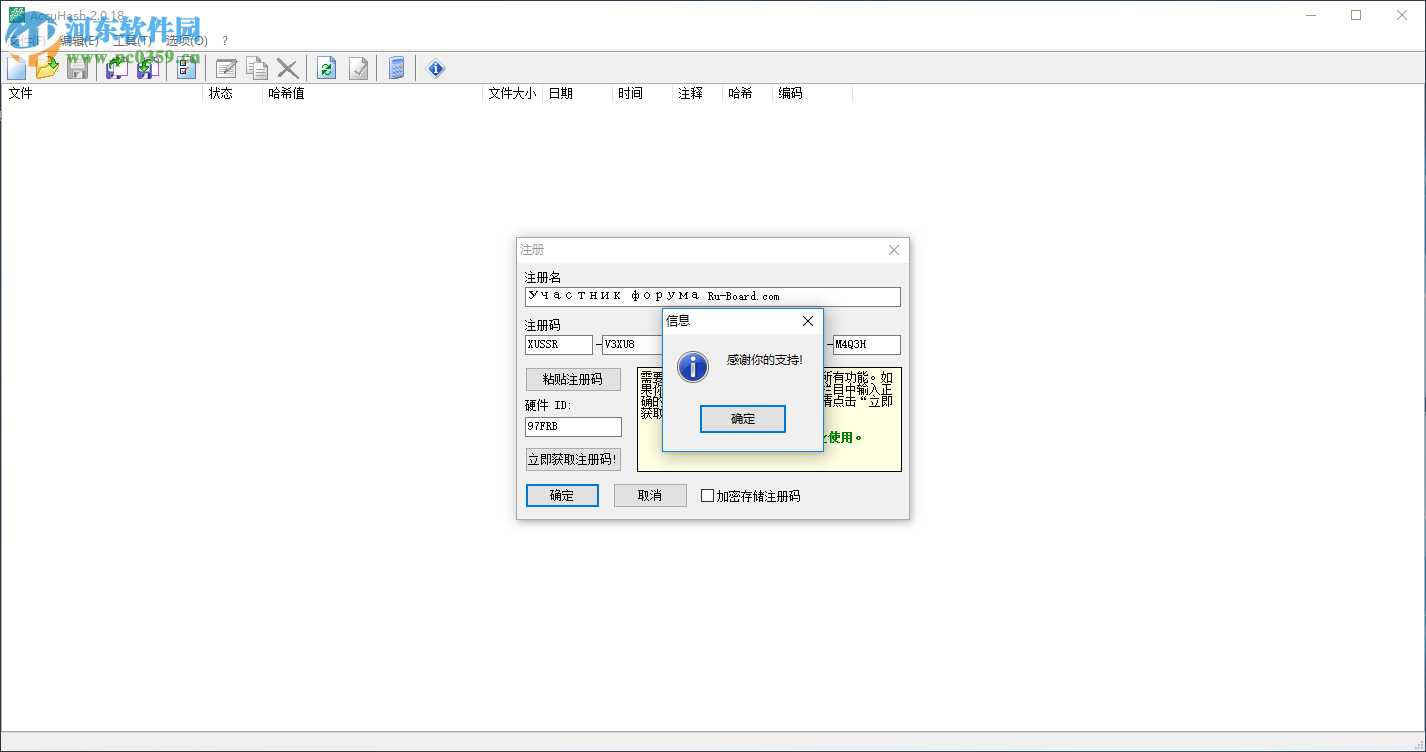Click the Save toolbar icon
The image size is (1426, 752).
tap(77, 68)
